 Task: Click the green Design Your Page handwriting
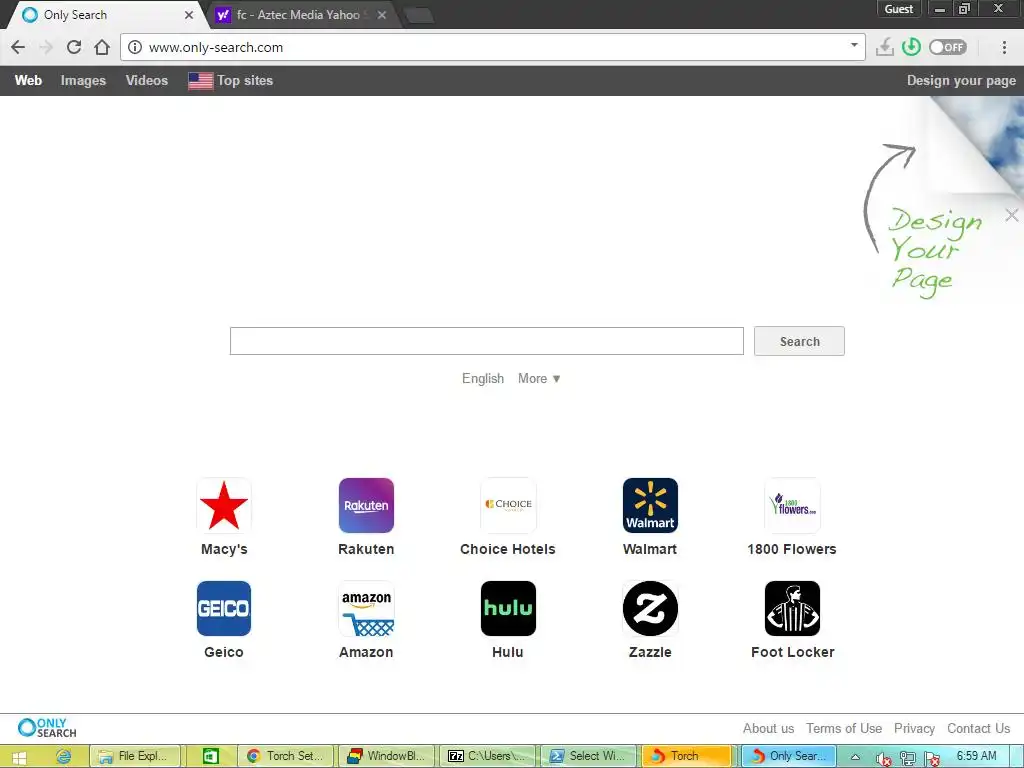(934, 253)
